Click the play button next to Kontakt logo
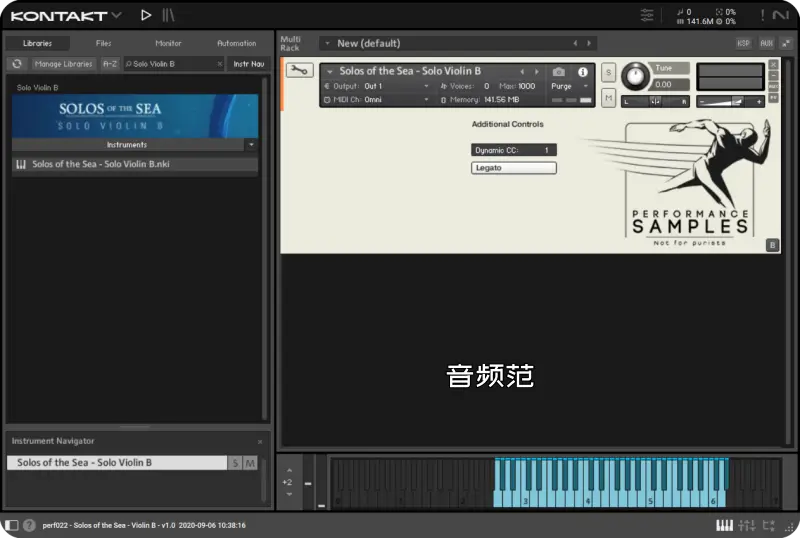 tap(146, 15)
